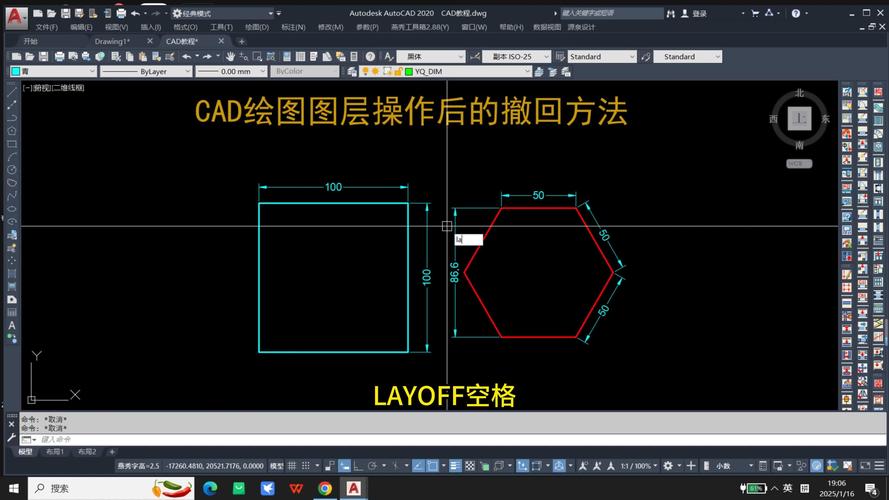
Task: Toggle grid display in status bar
Action: (x=291, y=465)
